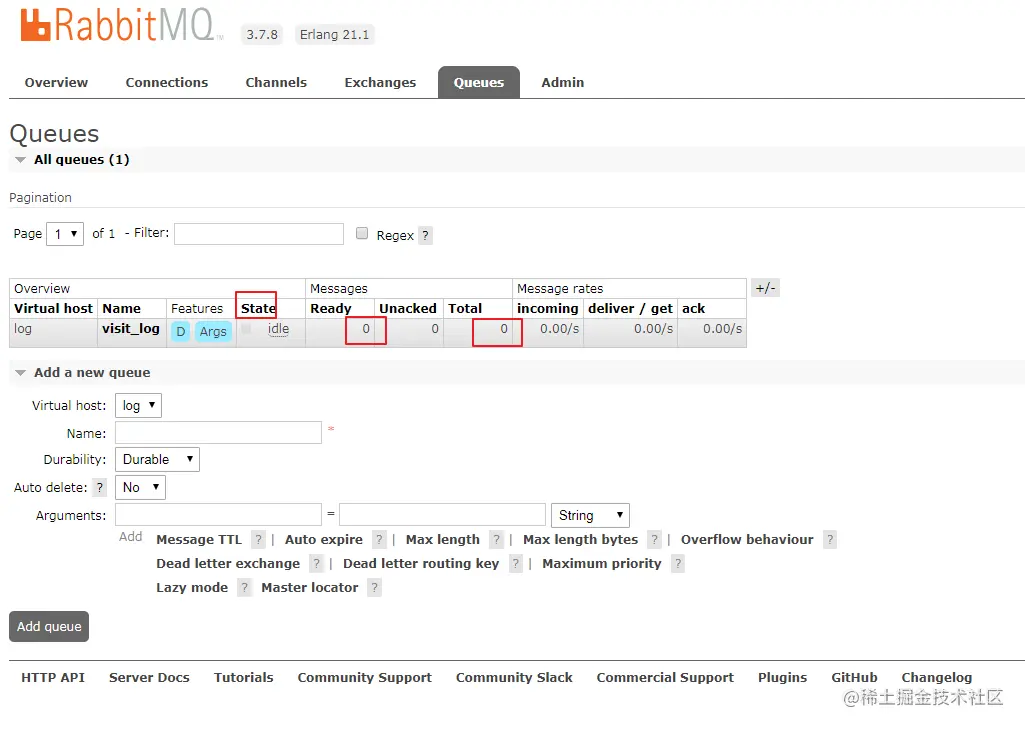Image resolution: width=1025 pixels, height=729 pixels.
Task: Insert Dead letter exchange argument link
Action: point(228,564)
